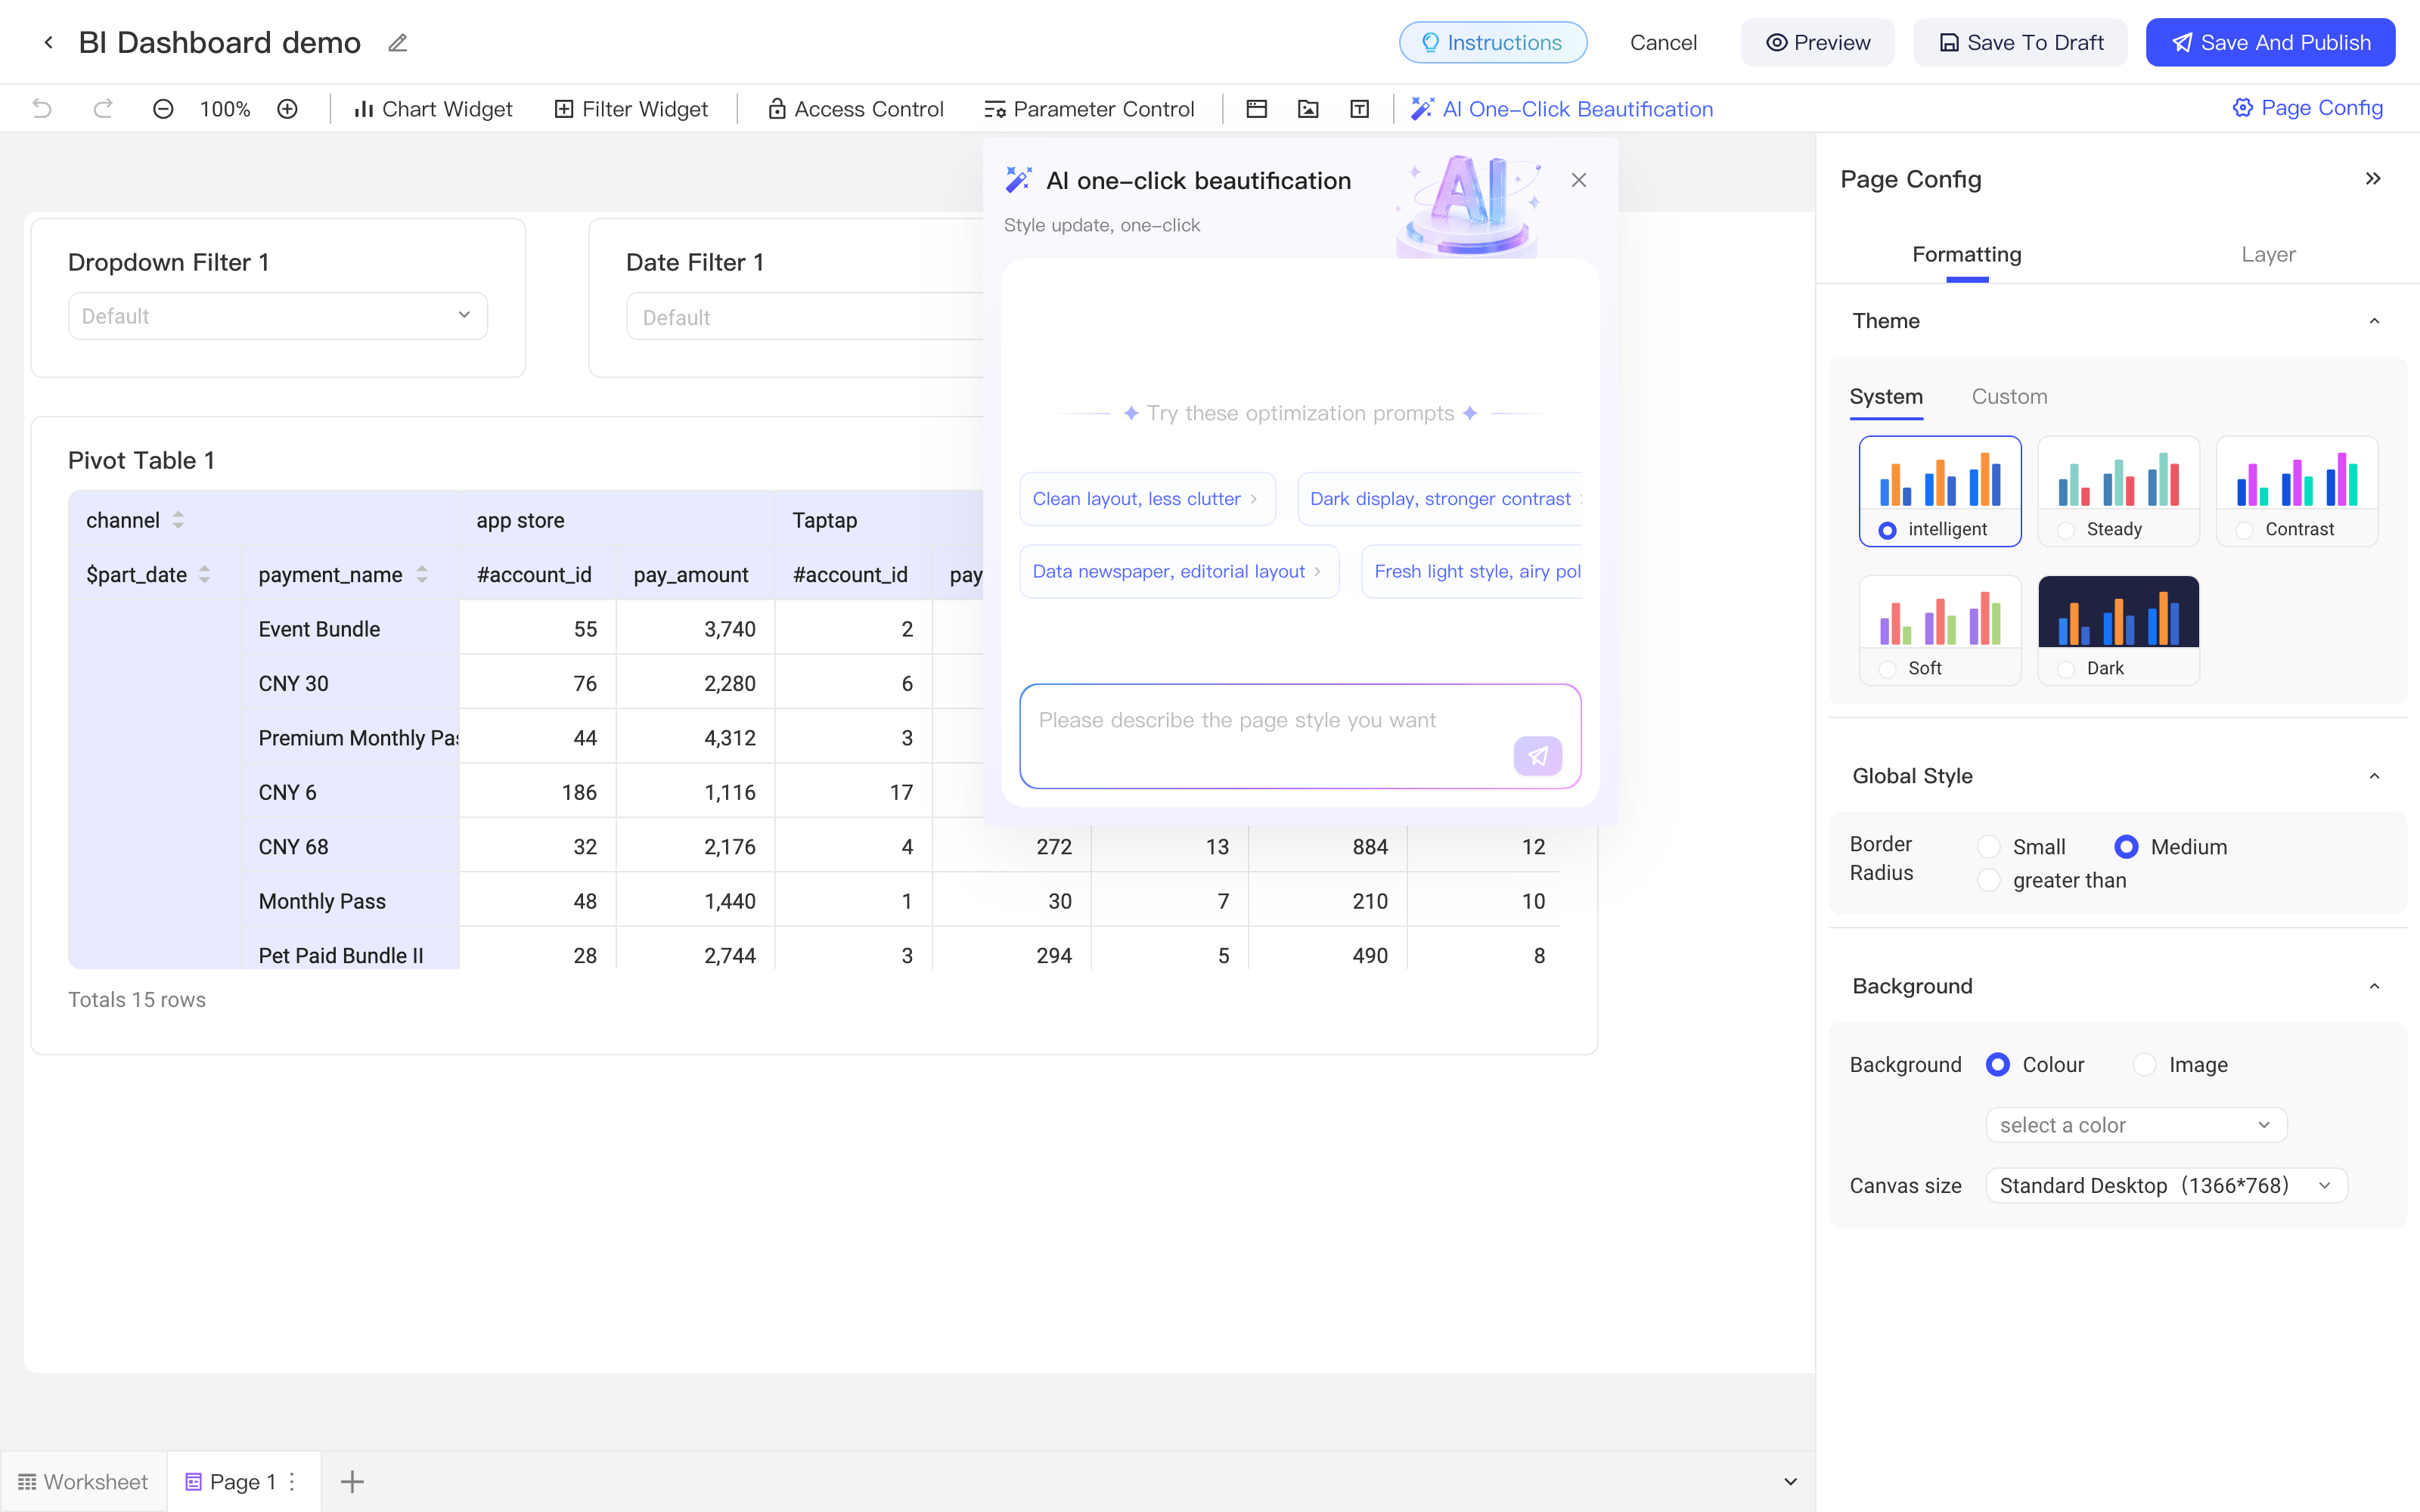Open the Worksheet tab
The width and height of the screenshot is (2420, 1512).
pos(83,1481)
